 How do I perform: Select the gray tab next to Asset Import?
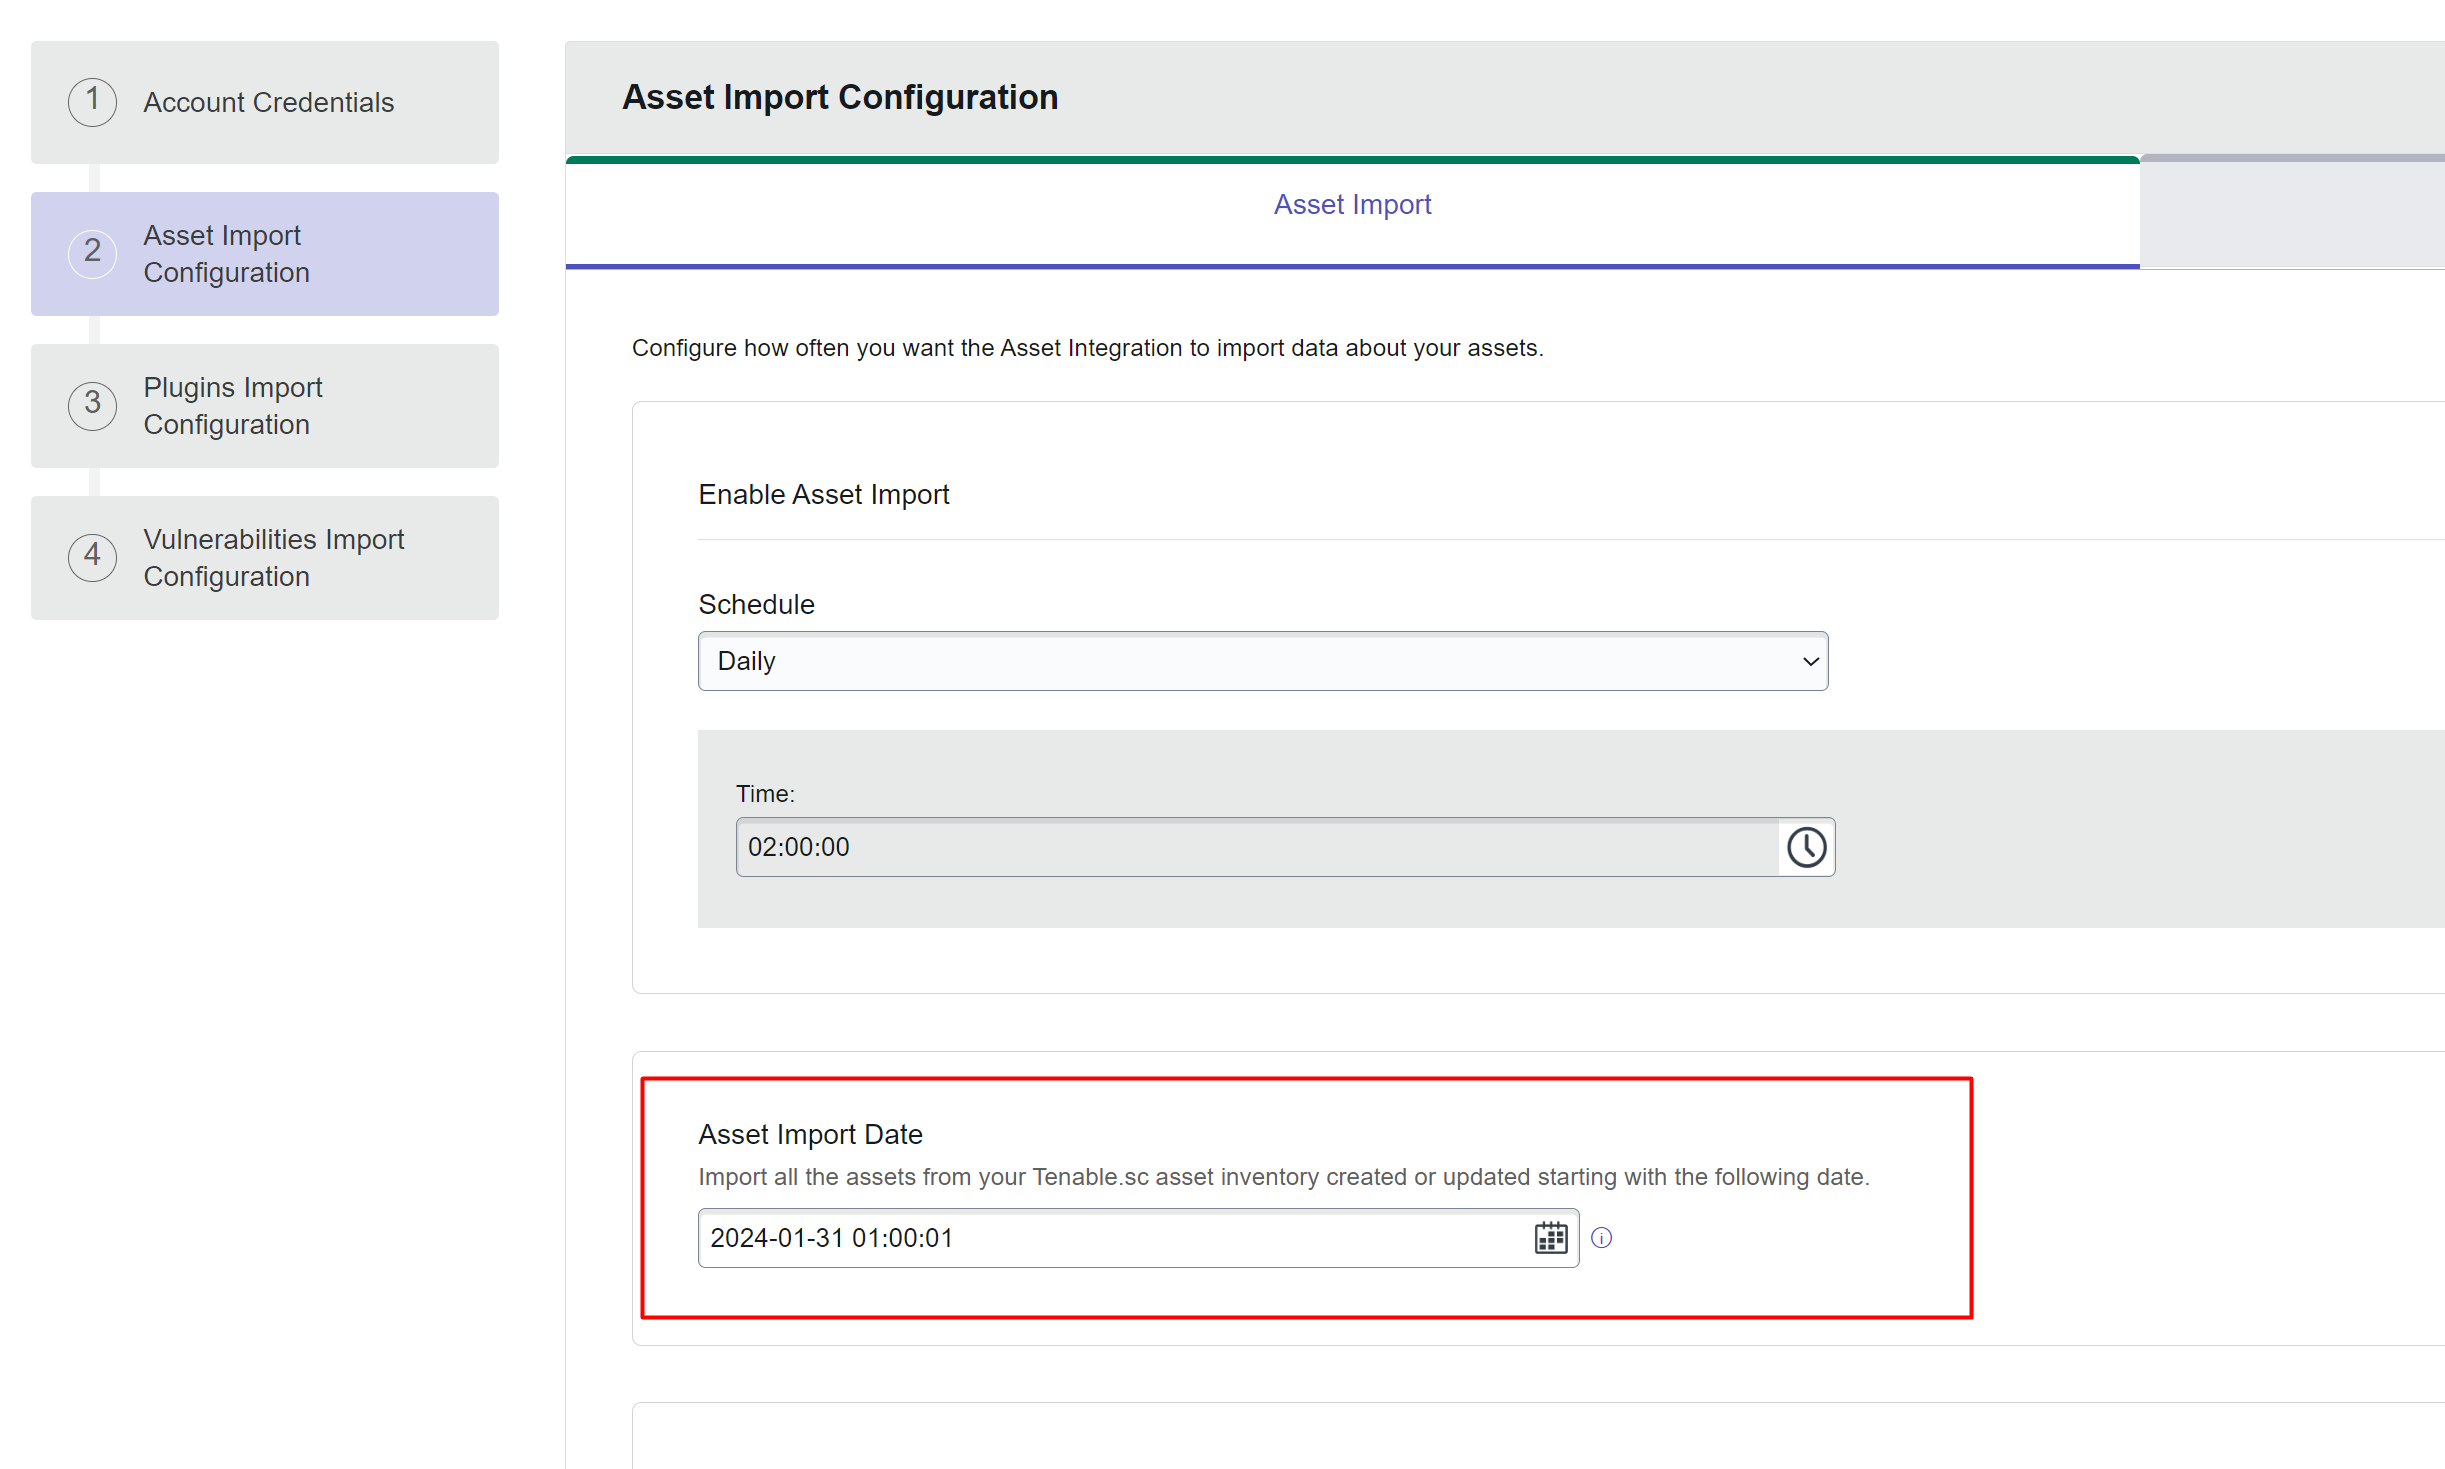(x=2292, y=212)
